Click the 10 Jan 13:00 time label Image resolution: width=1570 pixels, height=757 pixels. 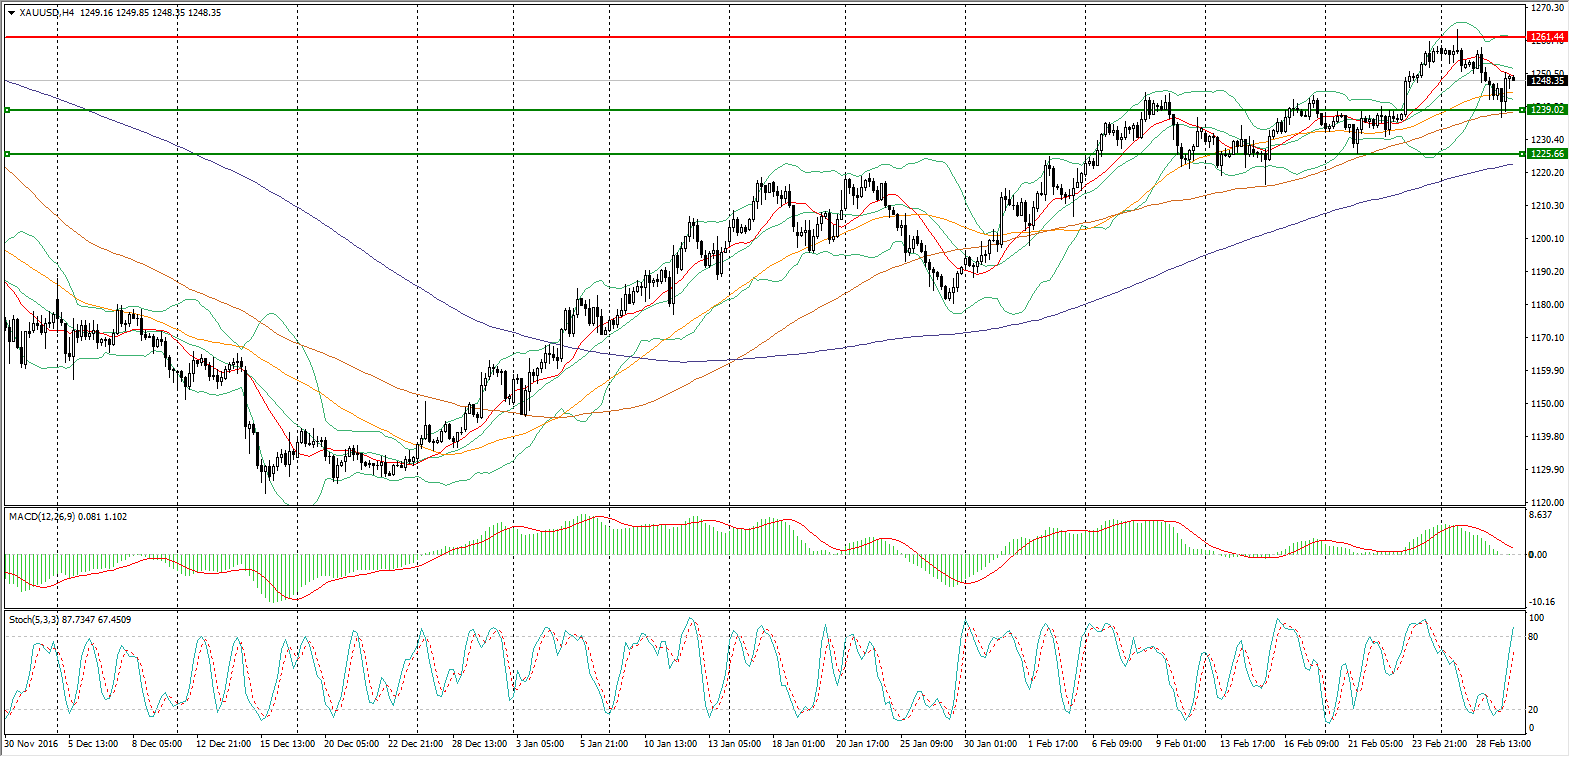[670, 744]
